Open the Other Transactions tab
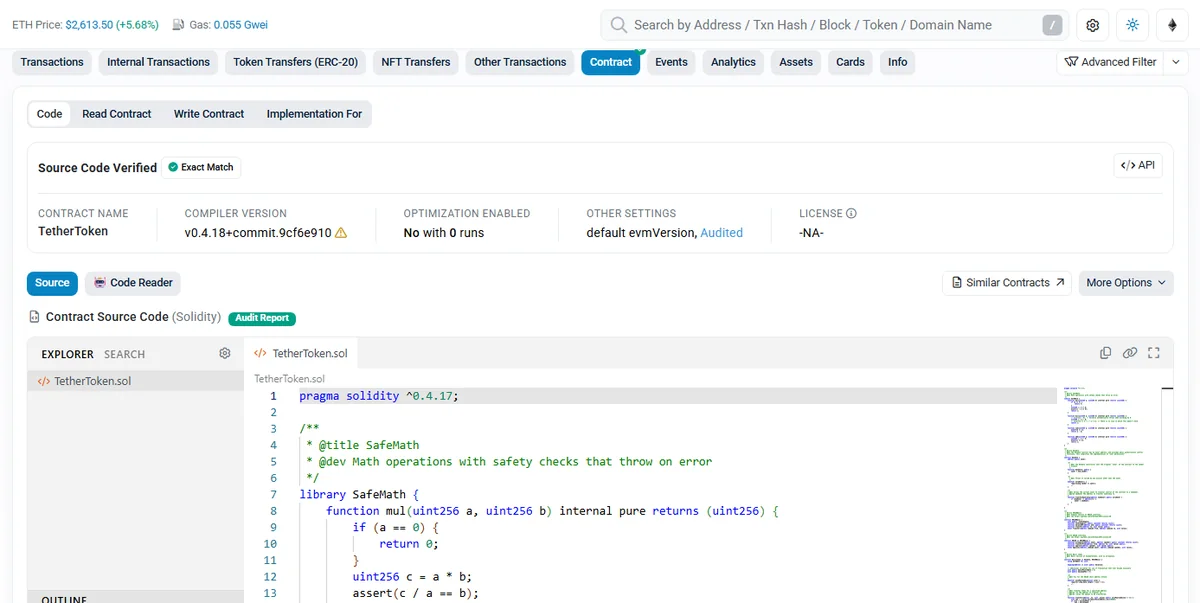 point(520,62)
